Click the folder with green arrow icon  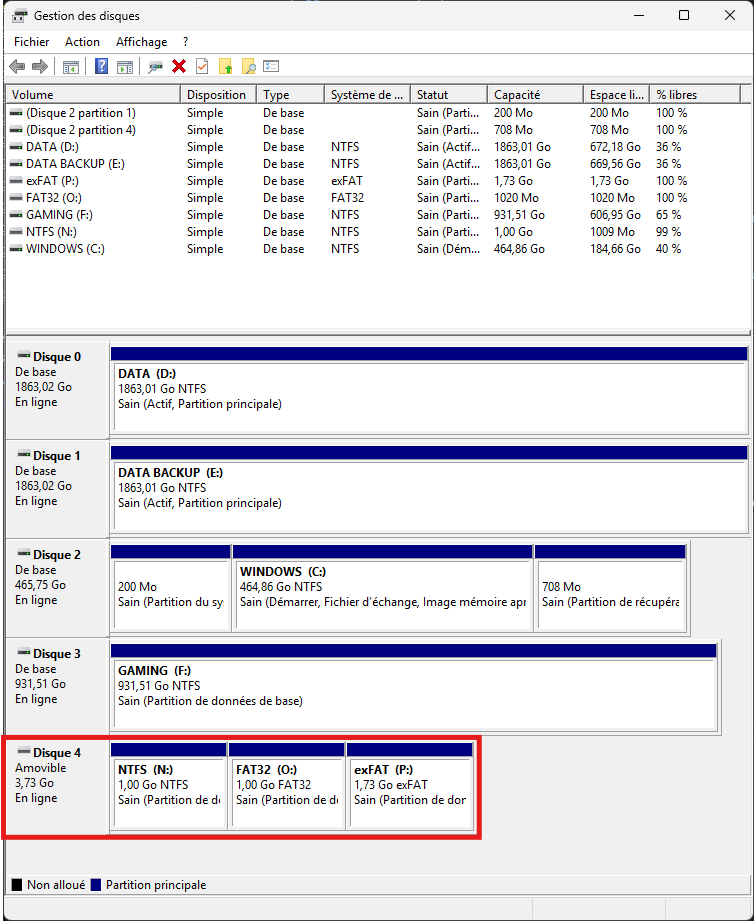pyautogui.click(x=226, y=67)
